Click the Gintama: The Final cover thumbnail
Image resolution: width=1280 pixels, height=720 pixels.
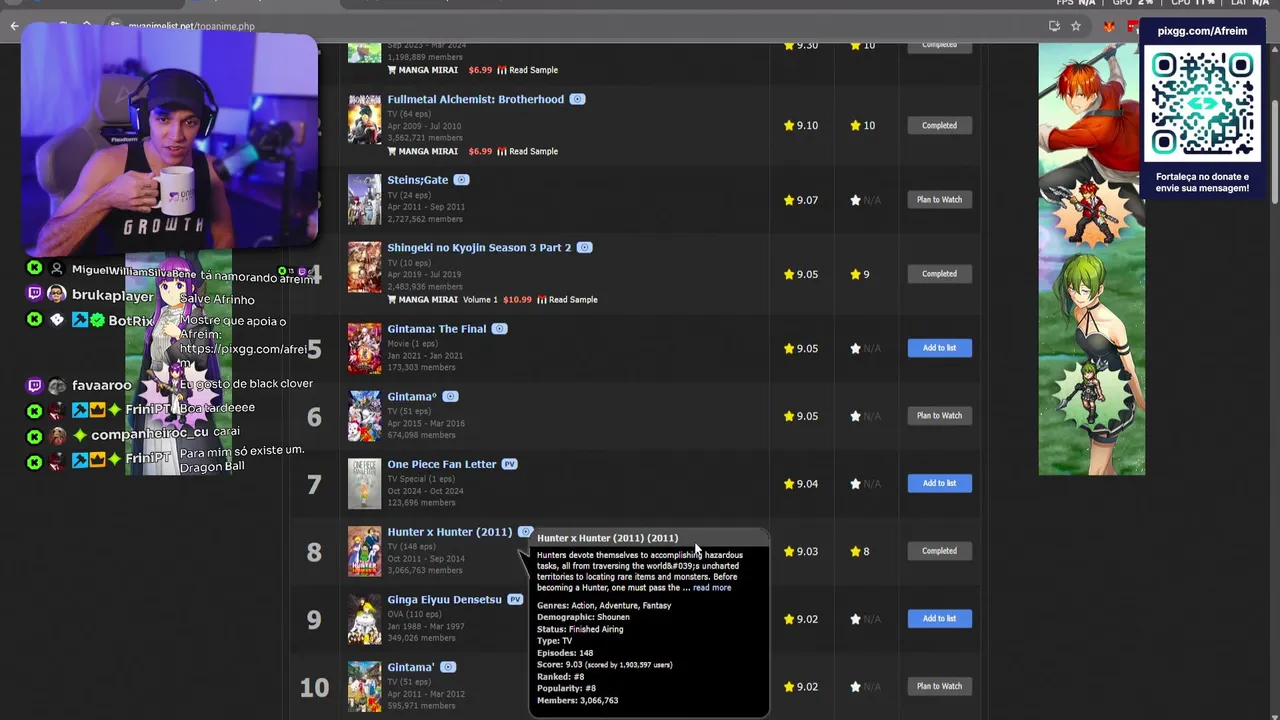364,348
